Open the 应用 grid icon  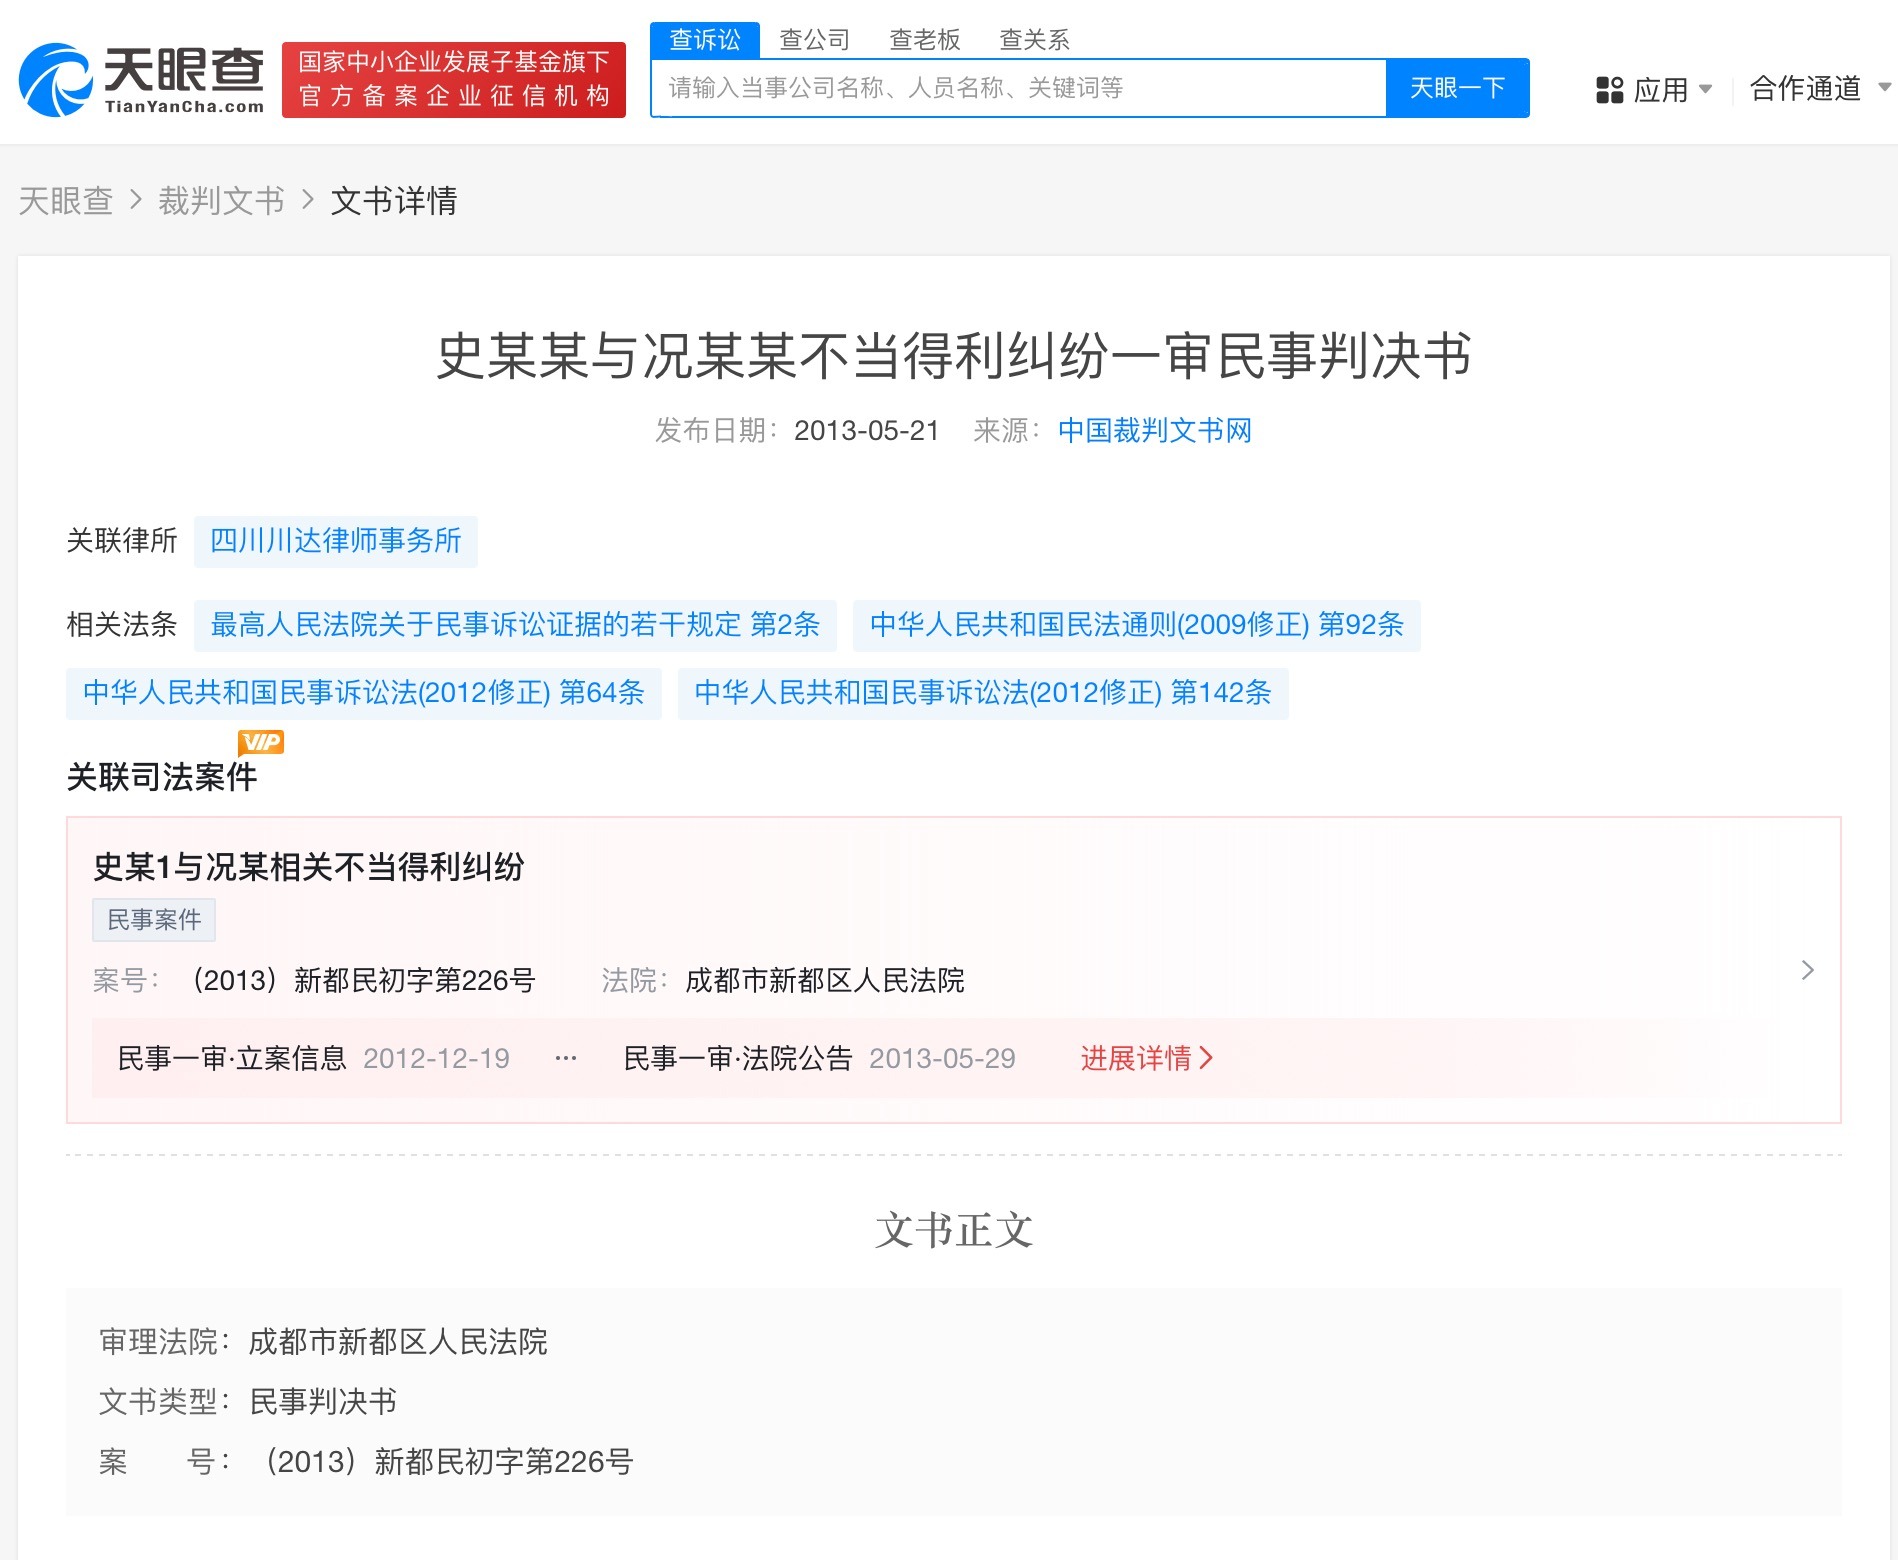point(1609,89)
